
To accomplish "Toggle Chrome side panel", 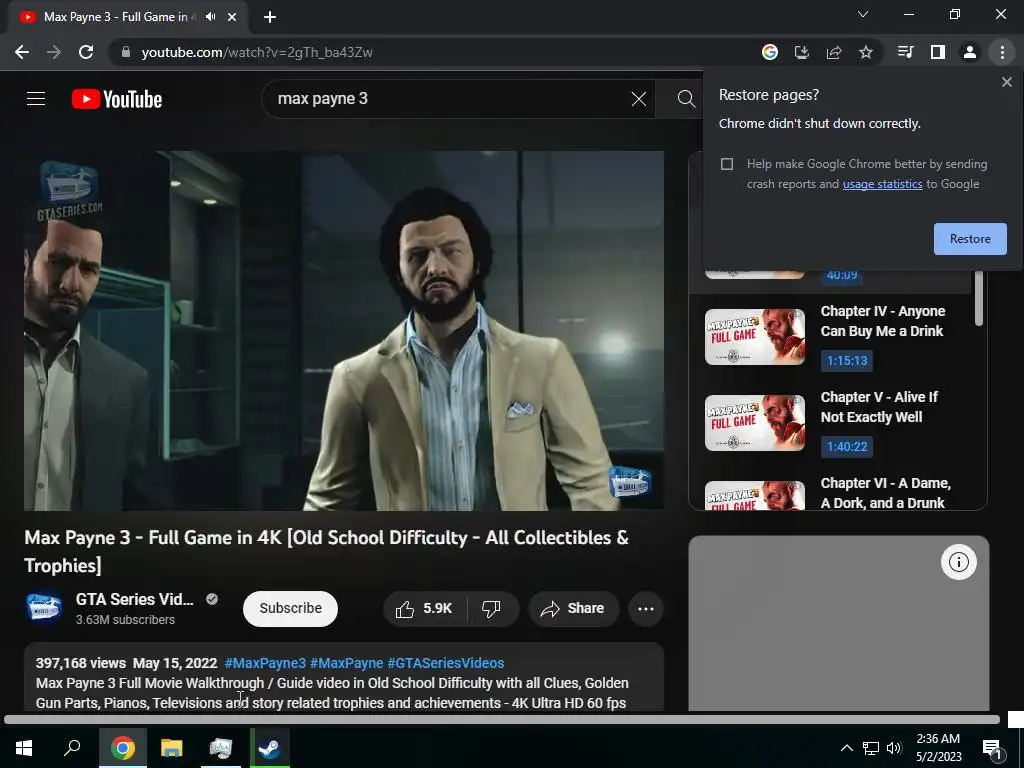I will coord(938,52).
